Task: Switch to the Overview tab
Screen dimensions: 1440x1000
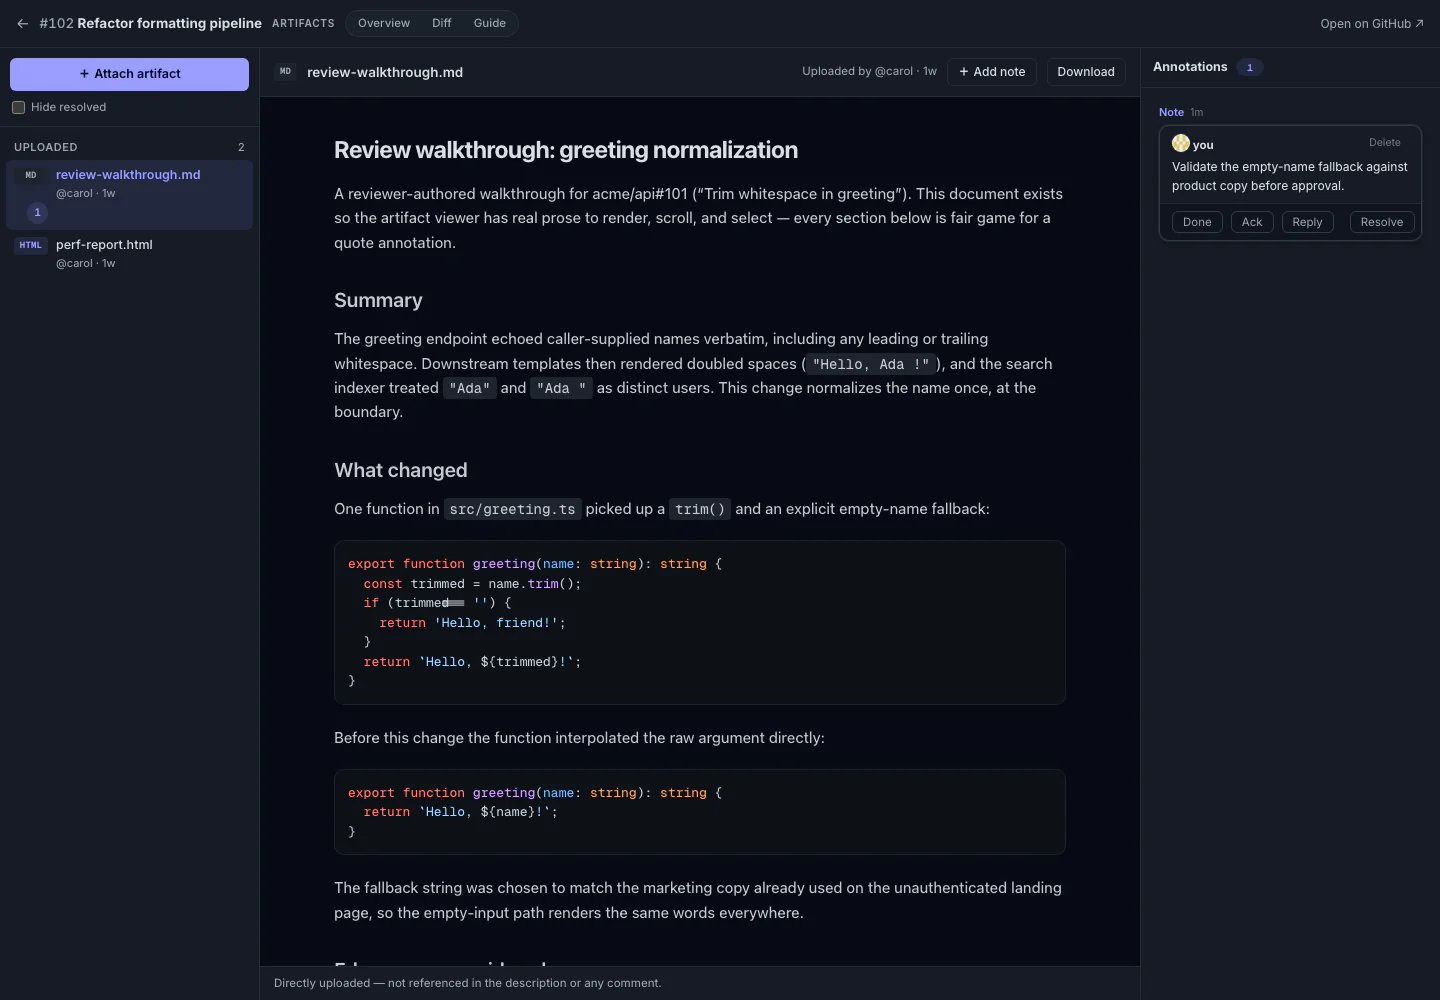Action: click(x=384, y=23)
